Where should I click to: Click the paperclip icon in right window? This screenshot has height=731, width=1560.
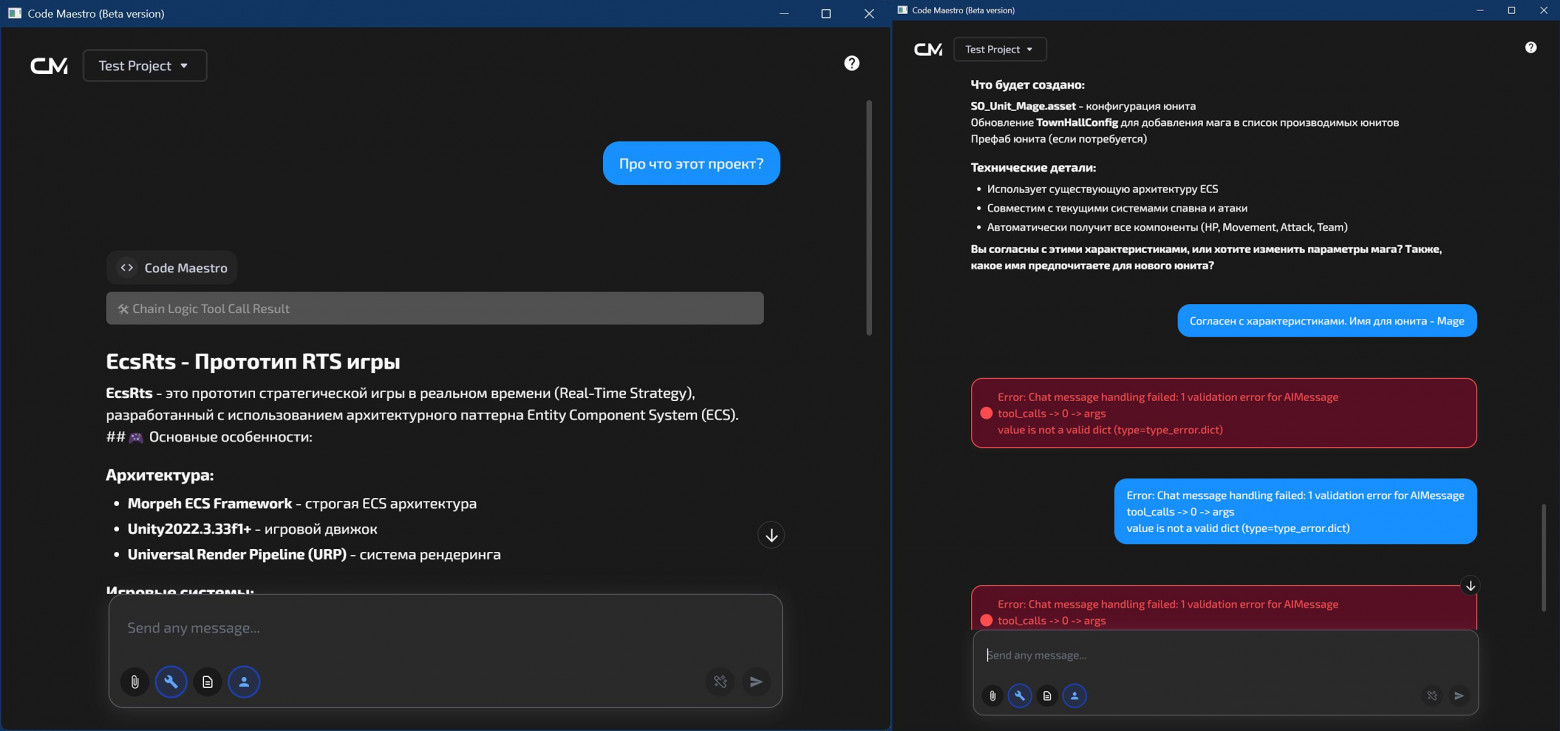pos(992,696)
